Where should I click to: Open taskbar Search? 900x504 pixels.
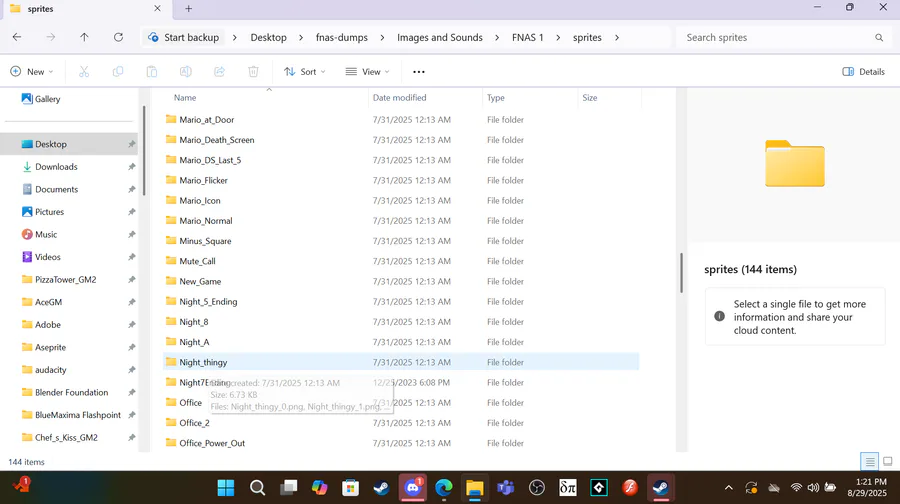point(257,488)
